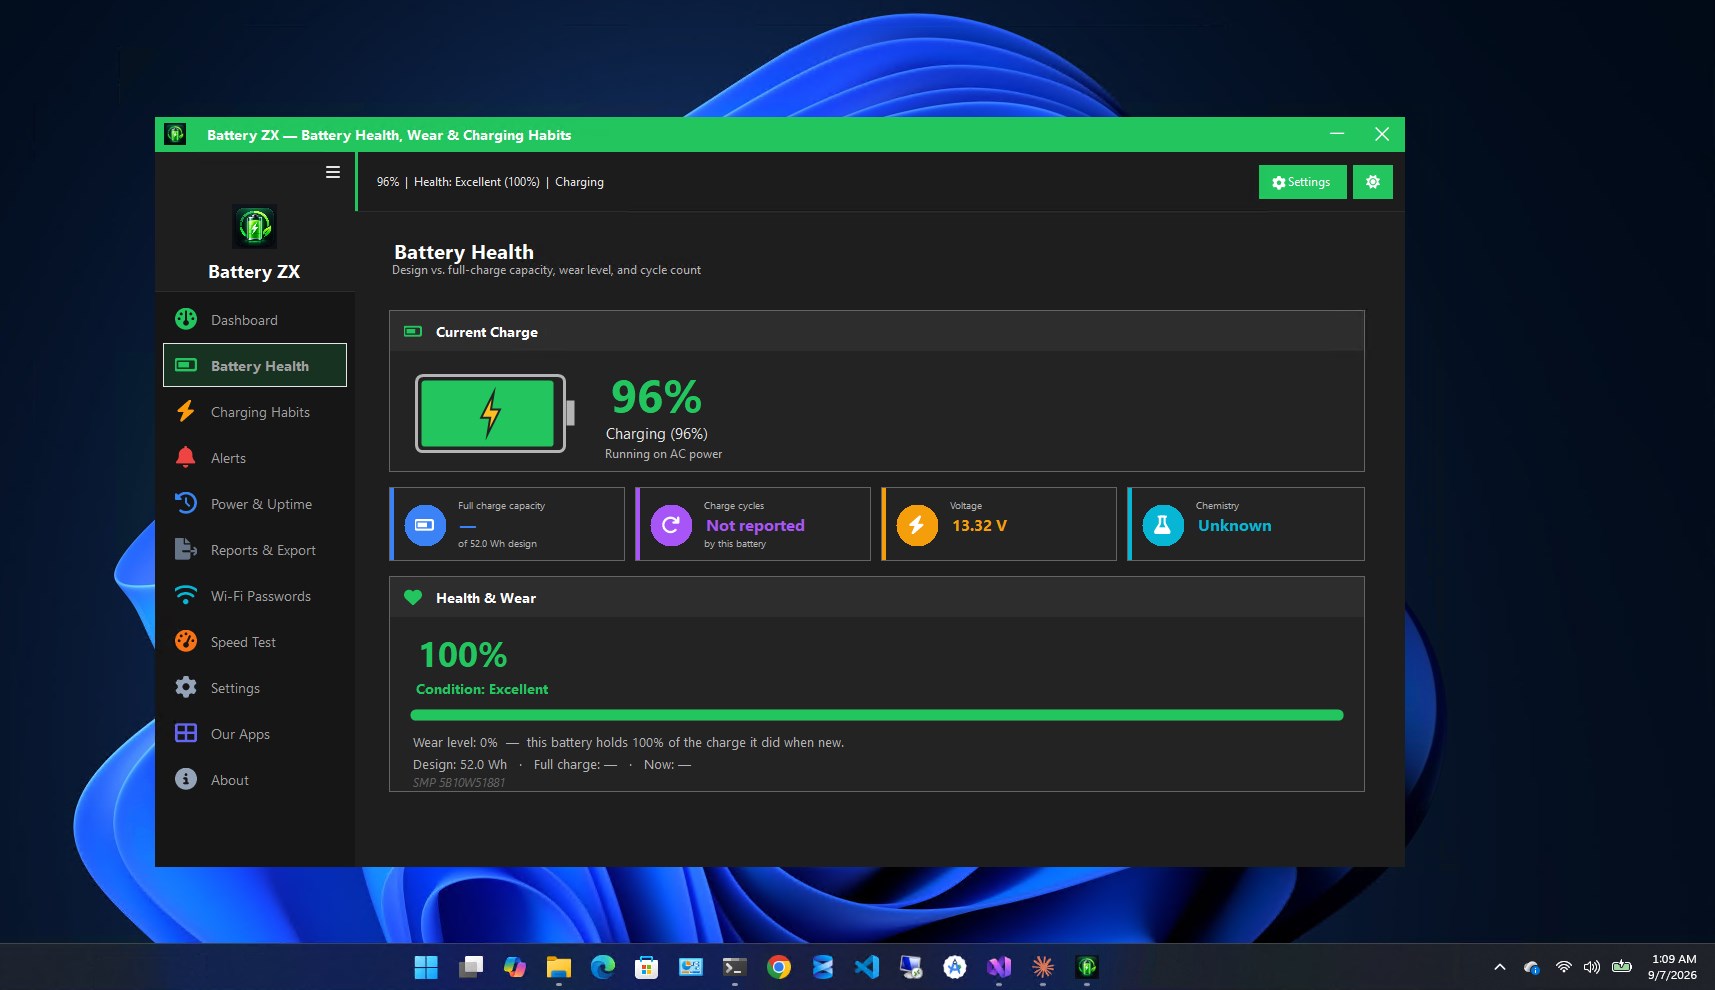Launch Google Chrome from the taskbar
Image resolution: width=1715 pixels, height=990 pixels.
pos(779,967)
